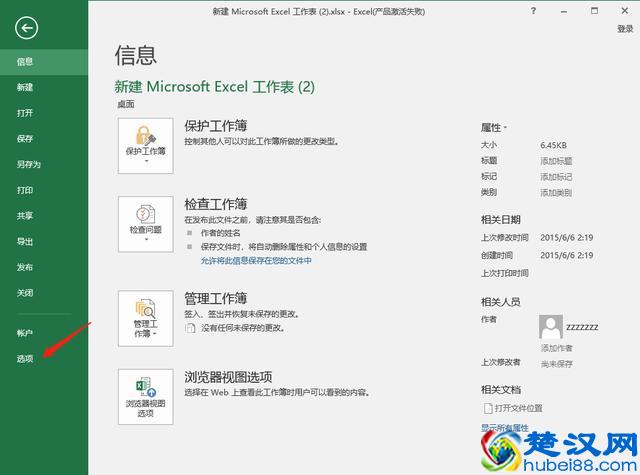Viewport: 640px width, 475px height.
Task: Click the 添加标记 (Add tag) field
Action: tap(556, 177)
